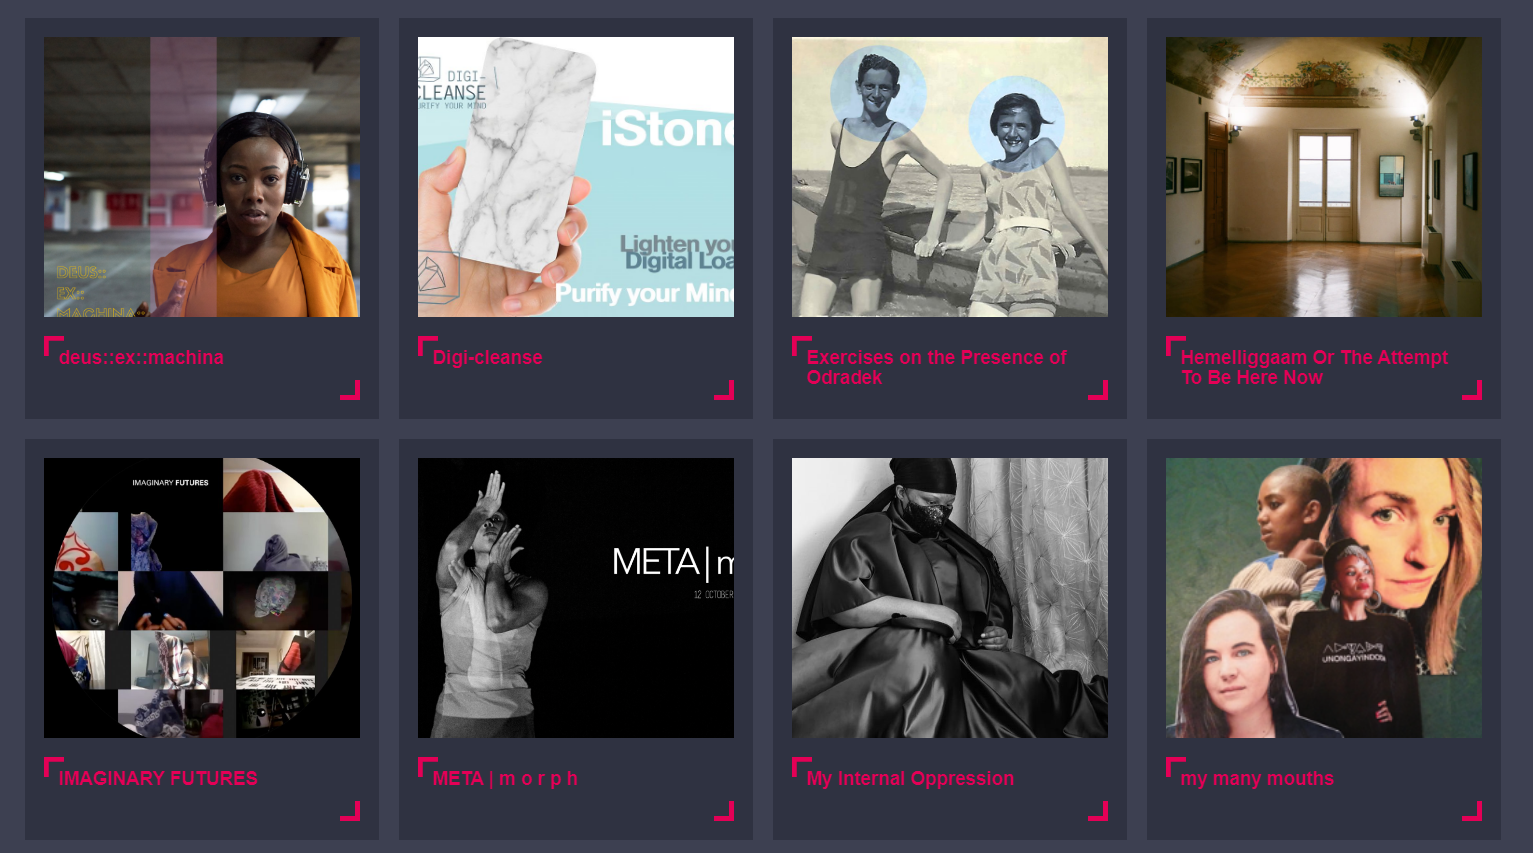Click bottom-right corner bracket of the IMAGINARY FUTURES card
This screenshot has width=1533, height=853.
pyautogui.click(x=351, y=811)
